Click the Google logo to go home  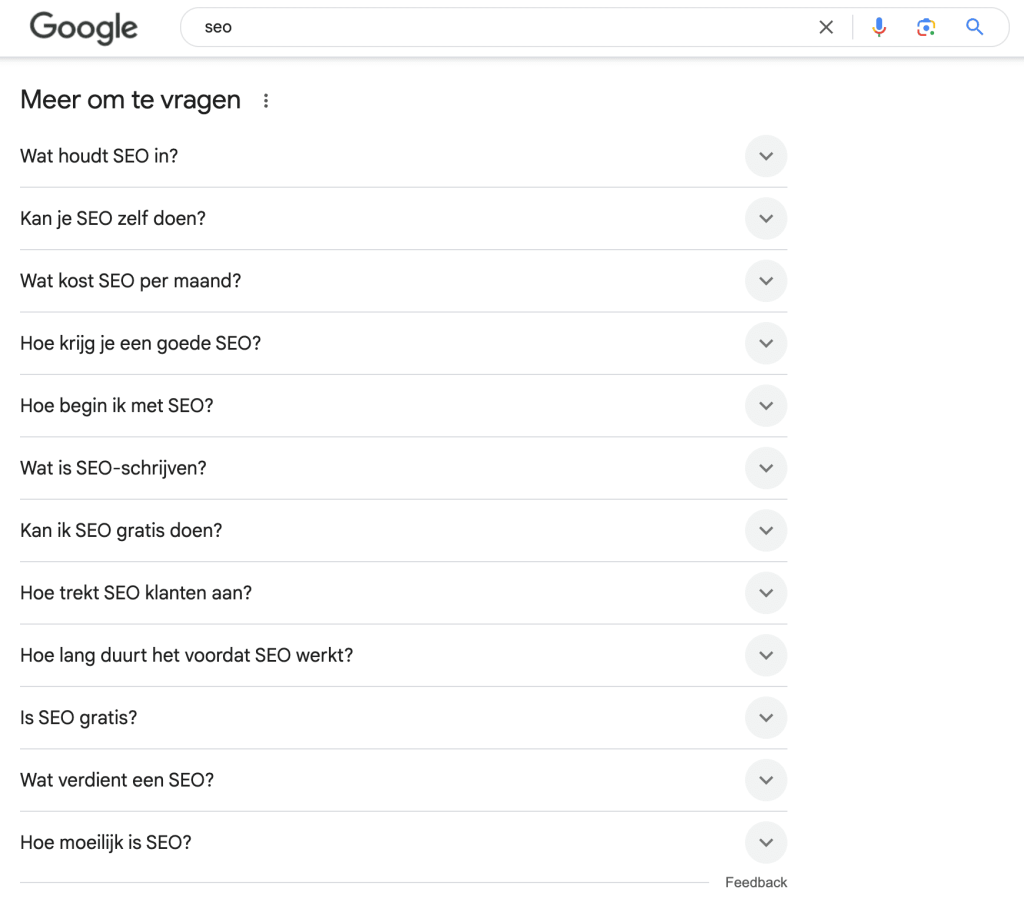coord(83,28)
